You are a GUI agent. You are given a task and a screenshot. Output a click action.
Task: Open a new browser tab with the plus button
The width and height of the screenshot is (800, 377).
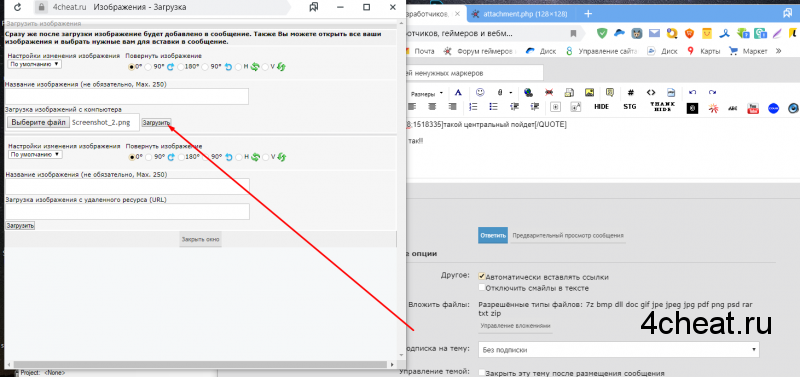(588, 14)
